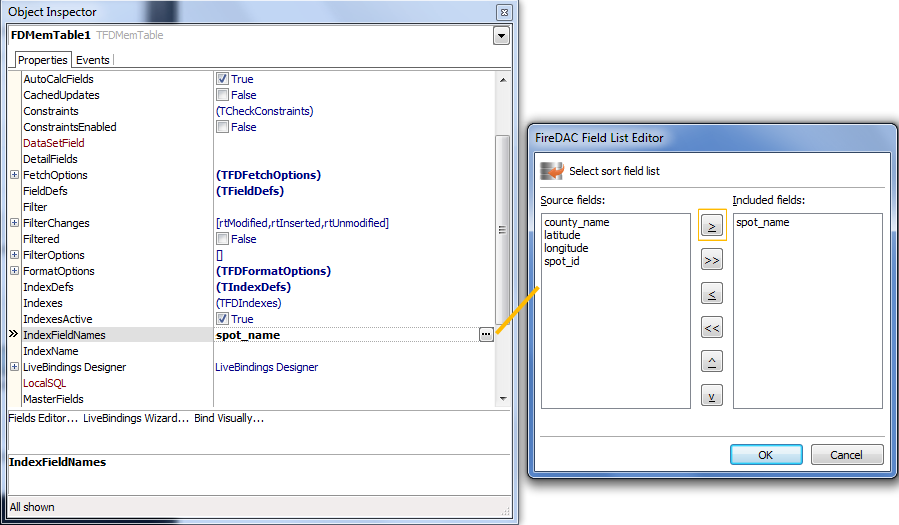Select the Filter property

tap(35, 207)
